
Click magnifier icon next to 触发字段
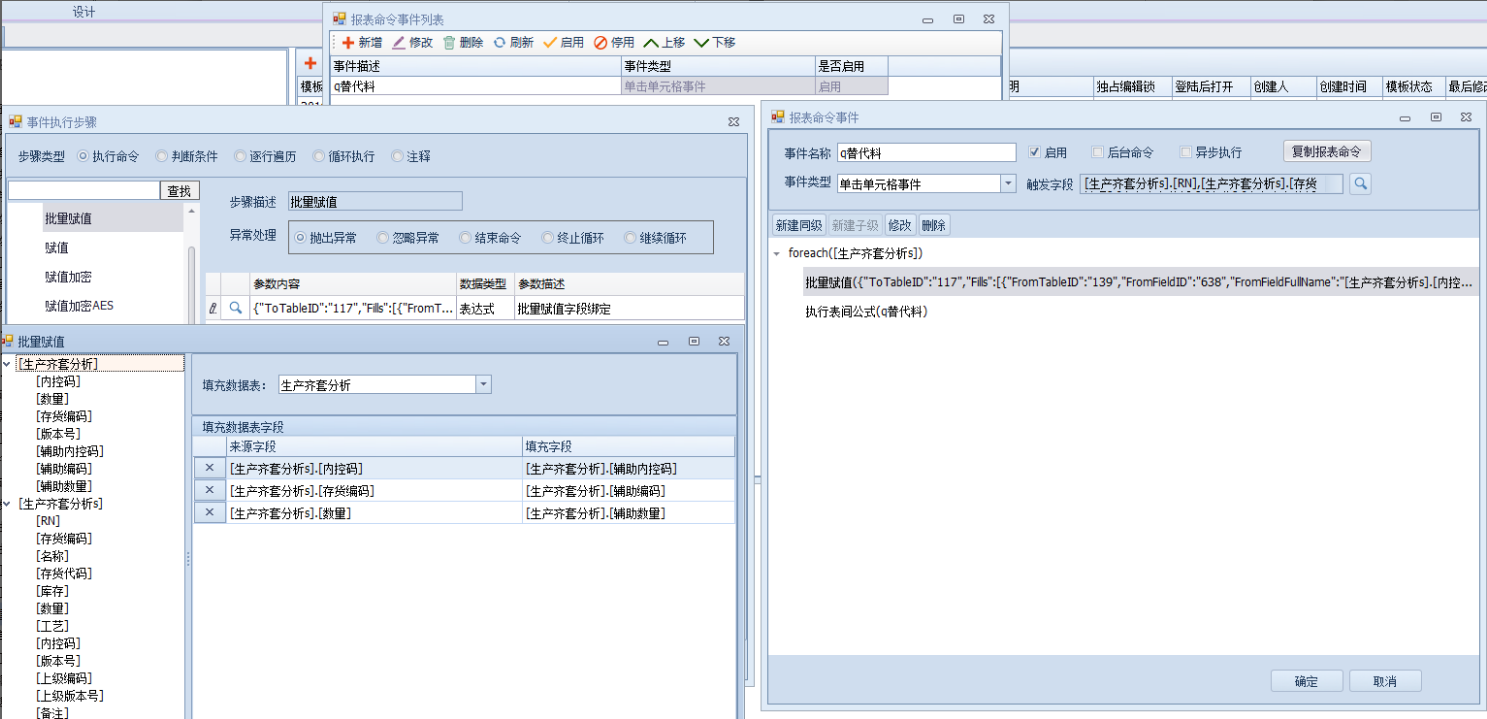1360,184
